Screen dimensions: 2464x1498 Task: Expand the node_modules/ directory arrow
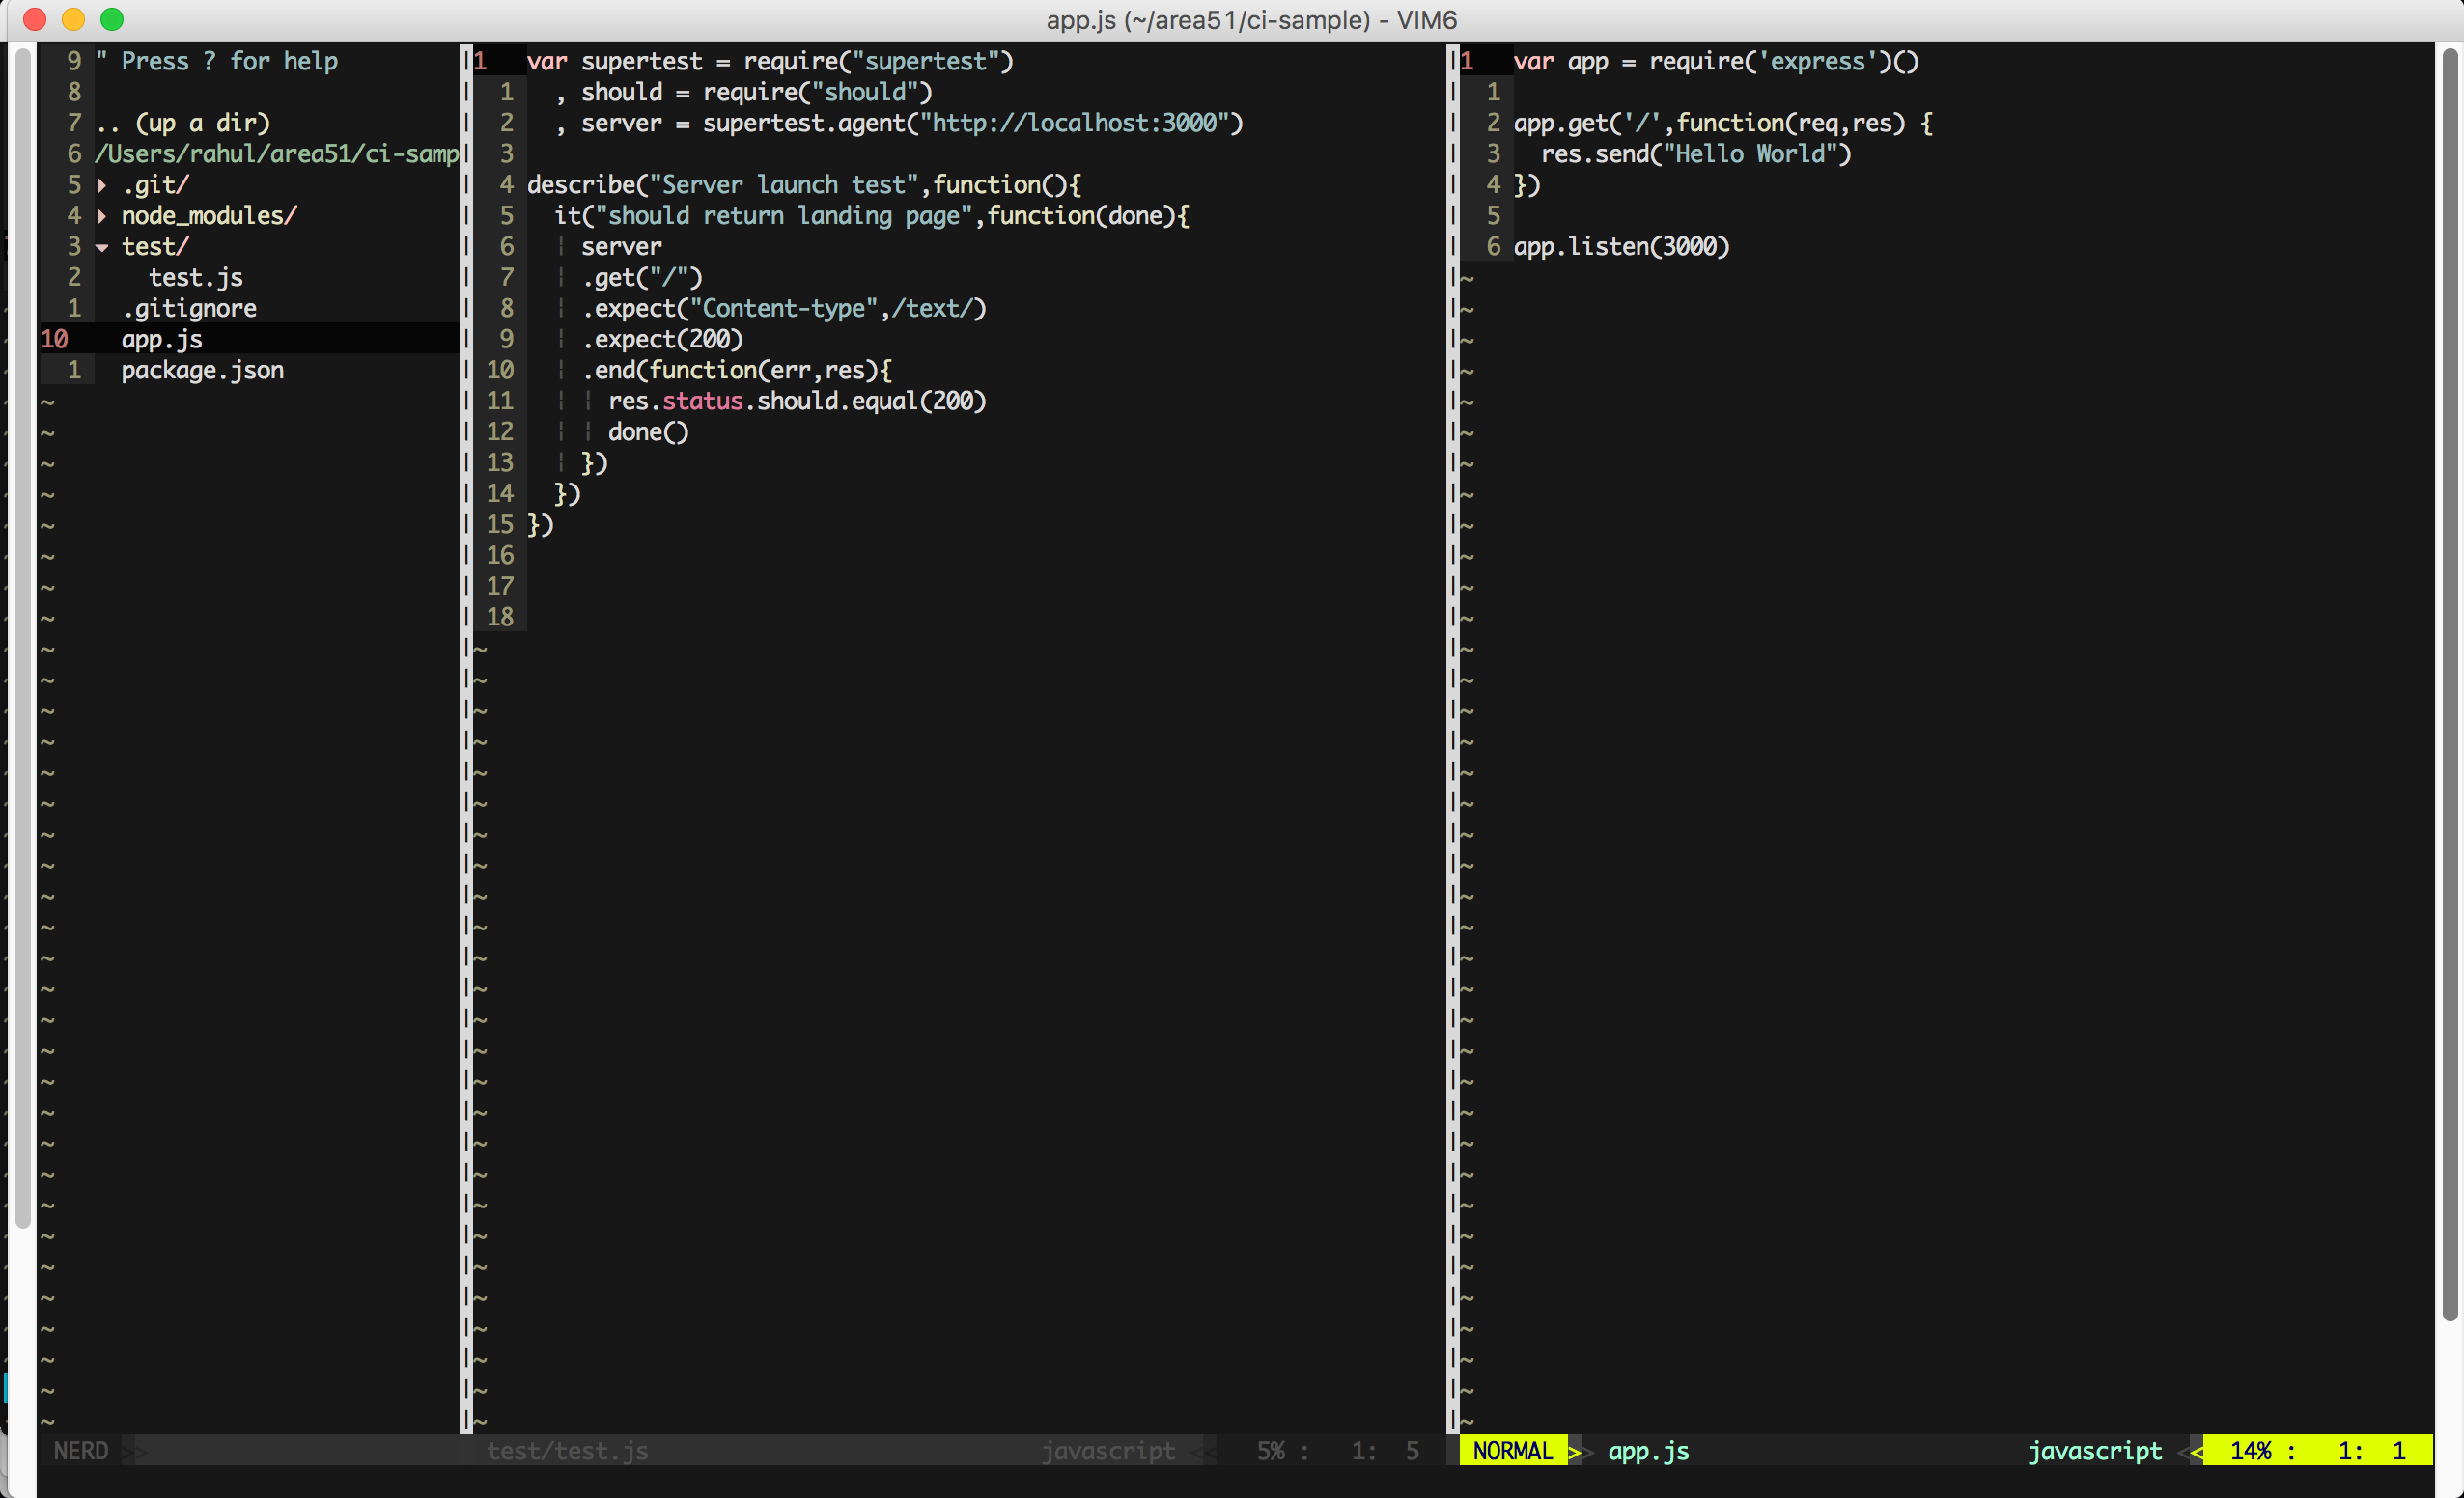(x=104, y=215)
